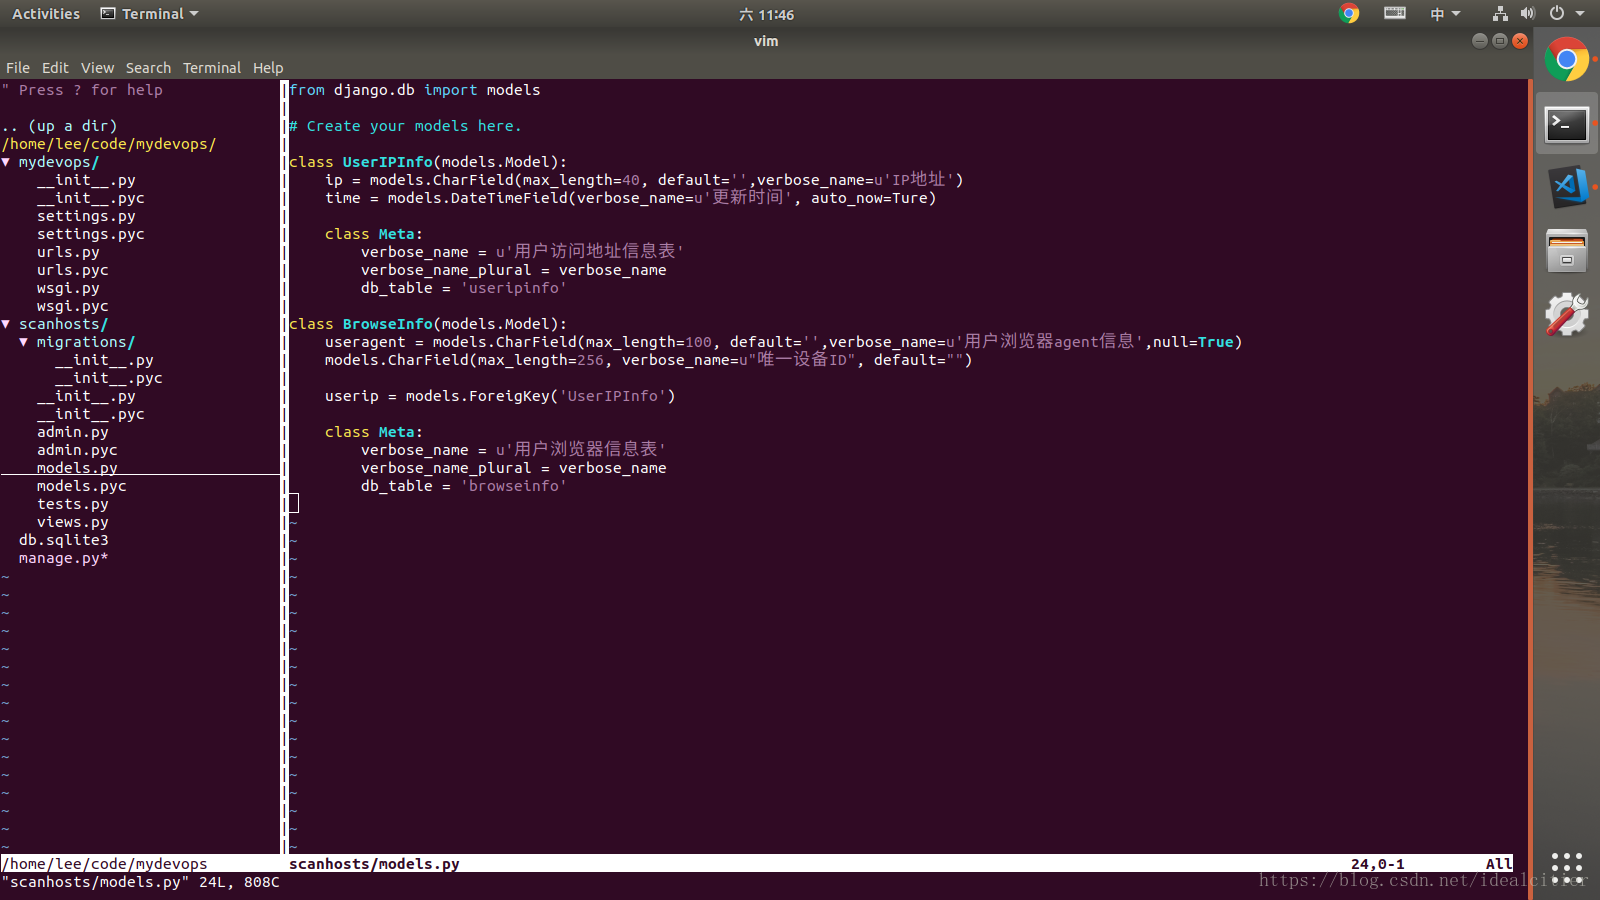
Task: Open the Search menu
Action: click(148, 68)
